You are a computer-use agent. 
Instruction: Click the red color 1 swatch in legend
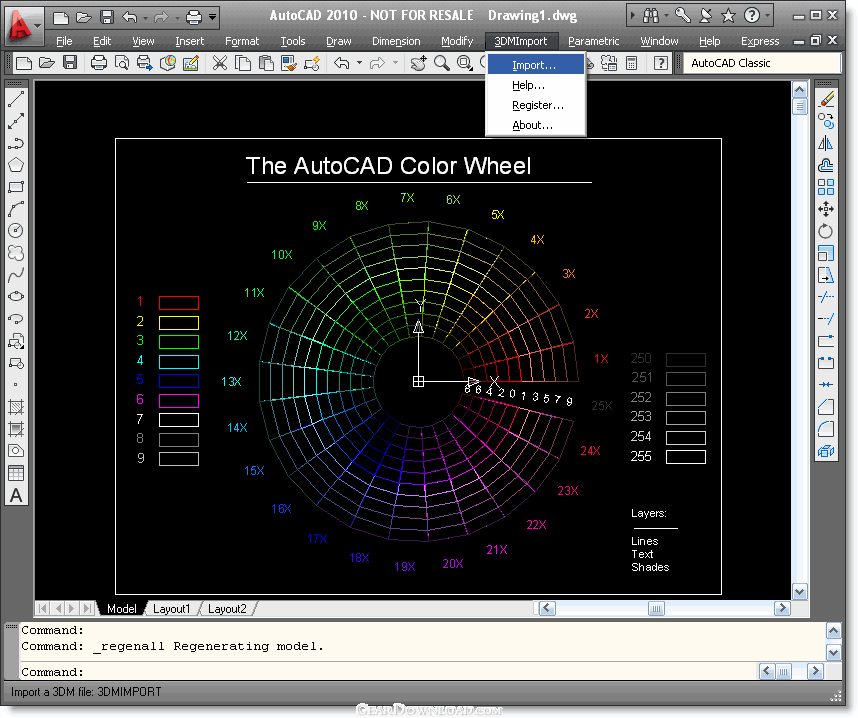pos(179,303)
